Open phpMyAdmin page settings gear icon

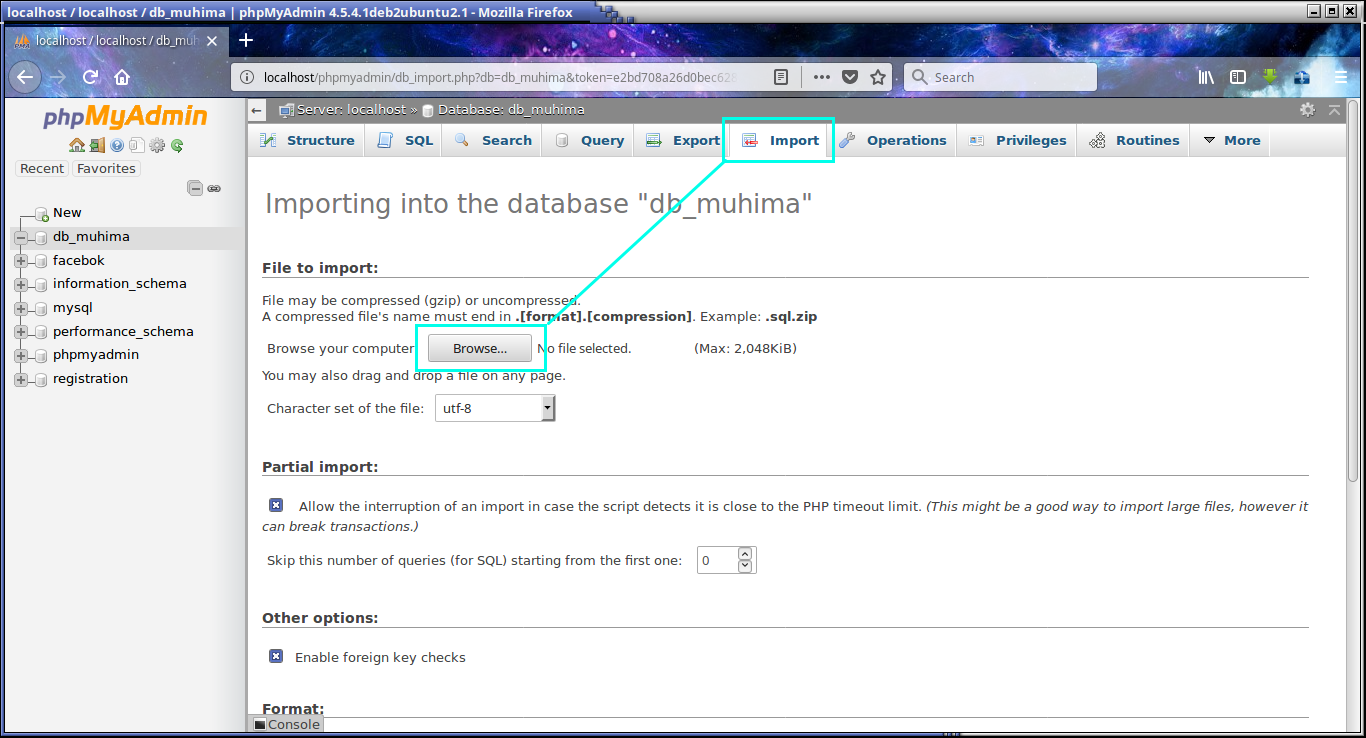[1308, 110]
